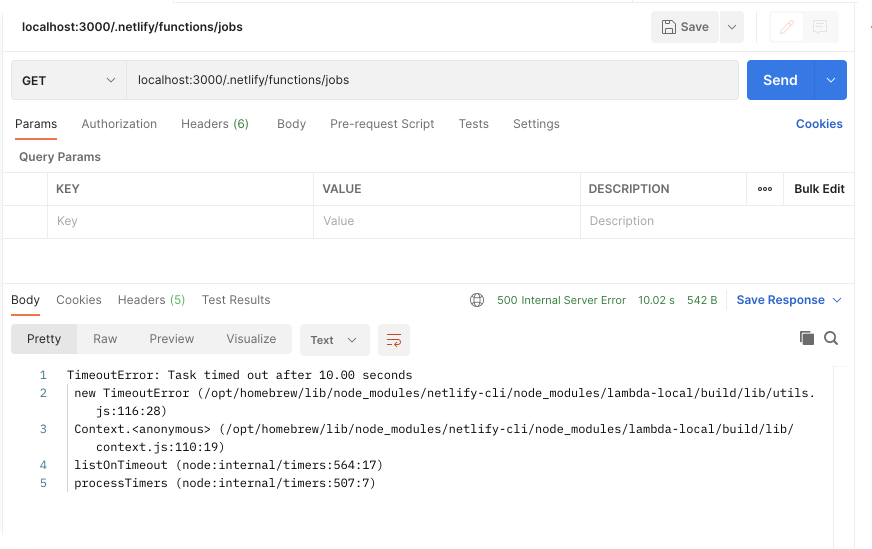Toggle the line wrap icon
Image resolution: width=872 pixels, height=549 pixels.
pos(394,340)
